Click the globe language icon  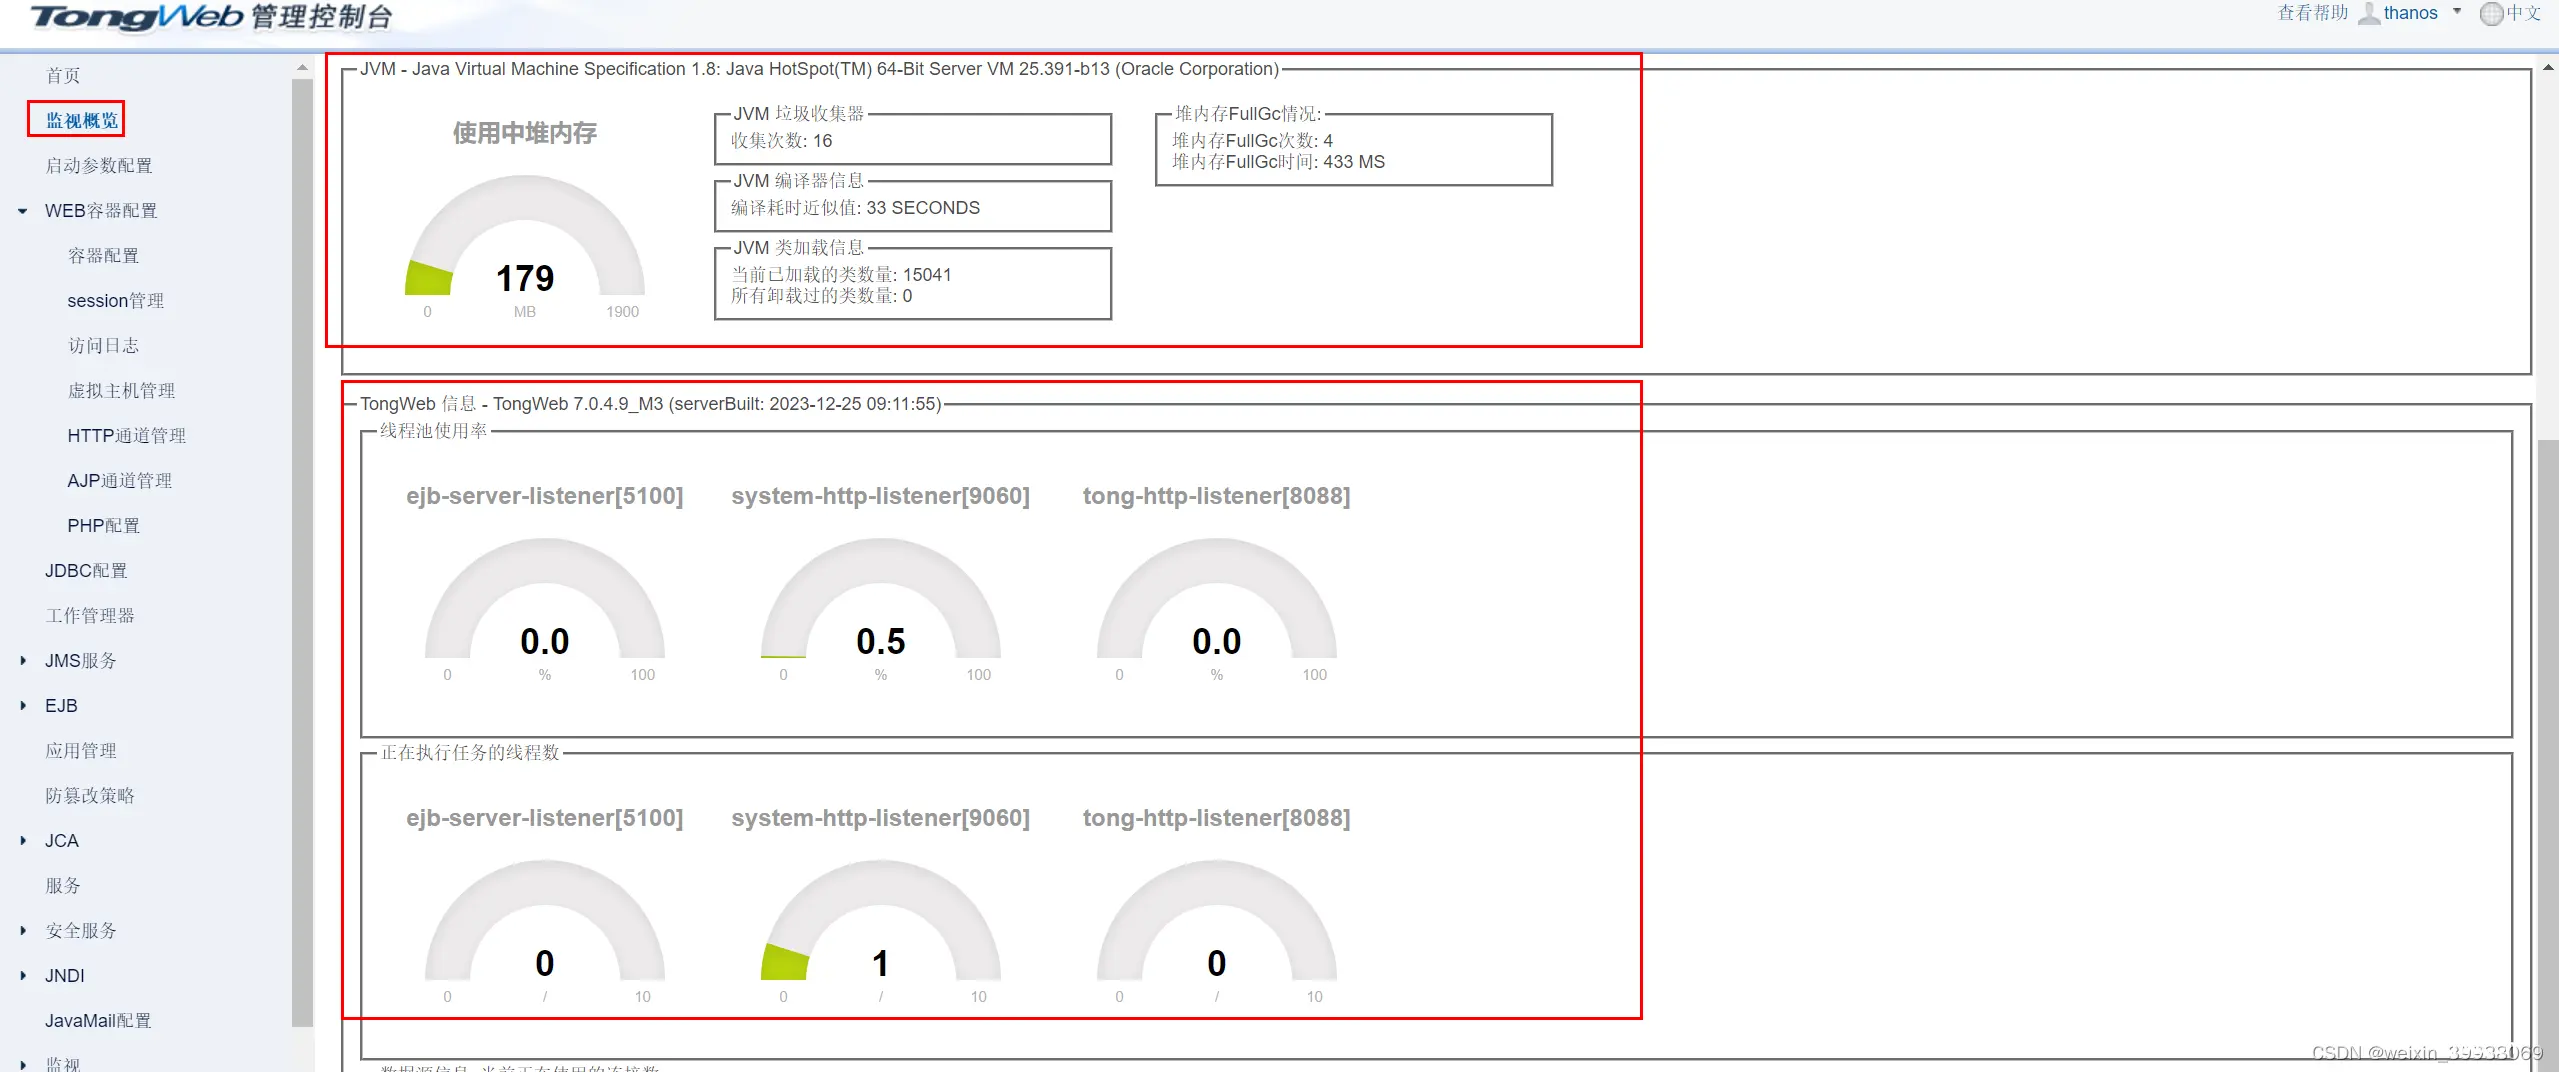(2491, 14)
